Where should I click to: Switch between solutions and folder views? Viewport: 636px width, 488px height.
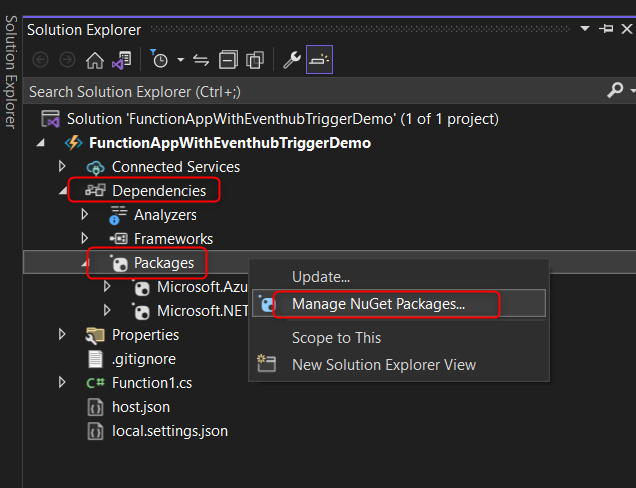(x=122, y=60)
